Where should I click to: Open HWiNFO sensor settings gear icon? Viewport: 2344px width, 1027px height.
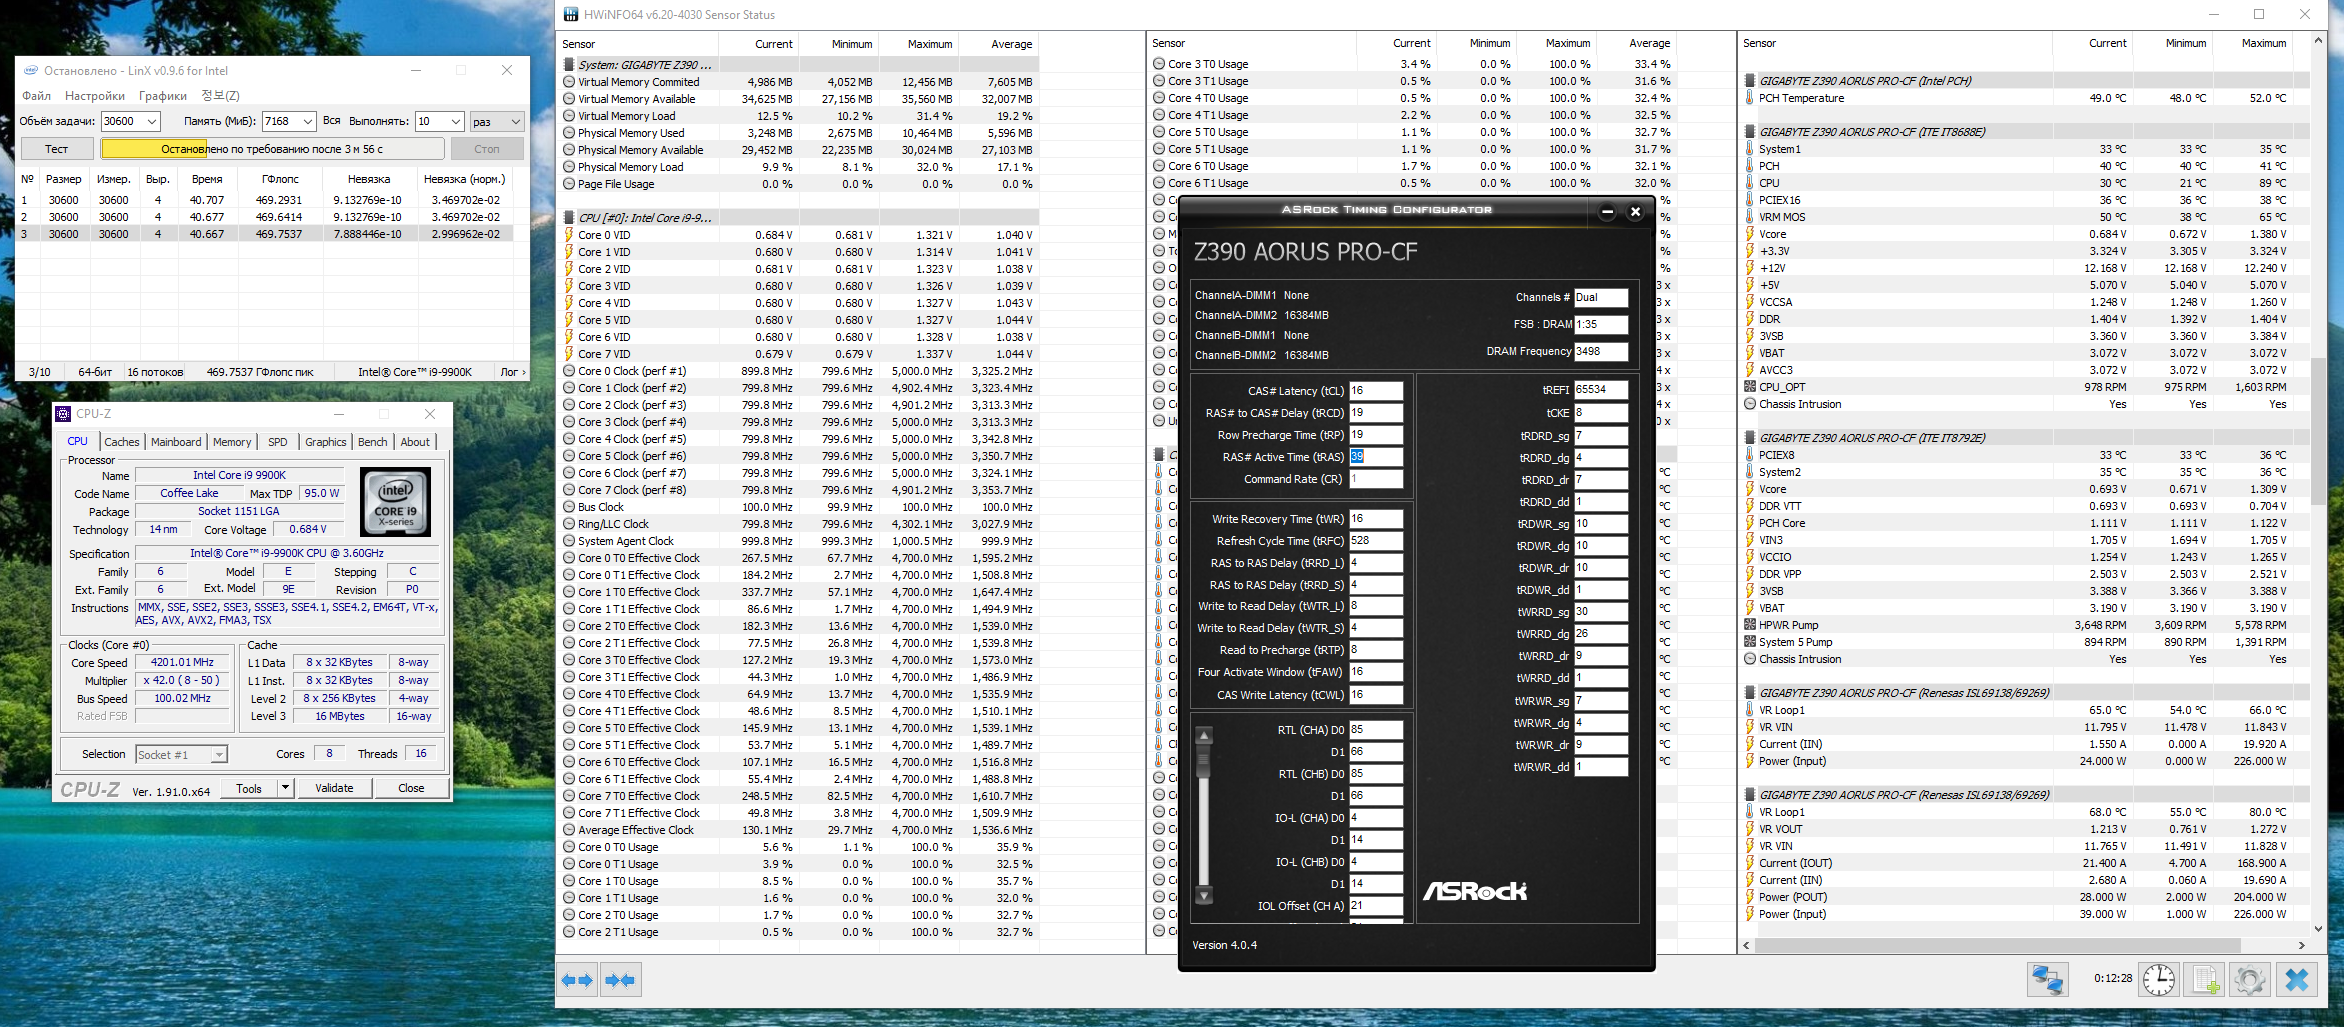click(x=2250, y=980)
